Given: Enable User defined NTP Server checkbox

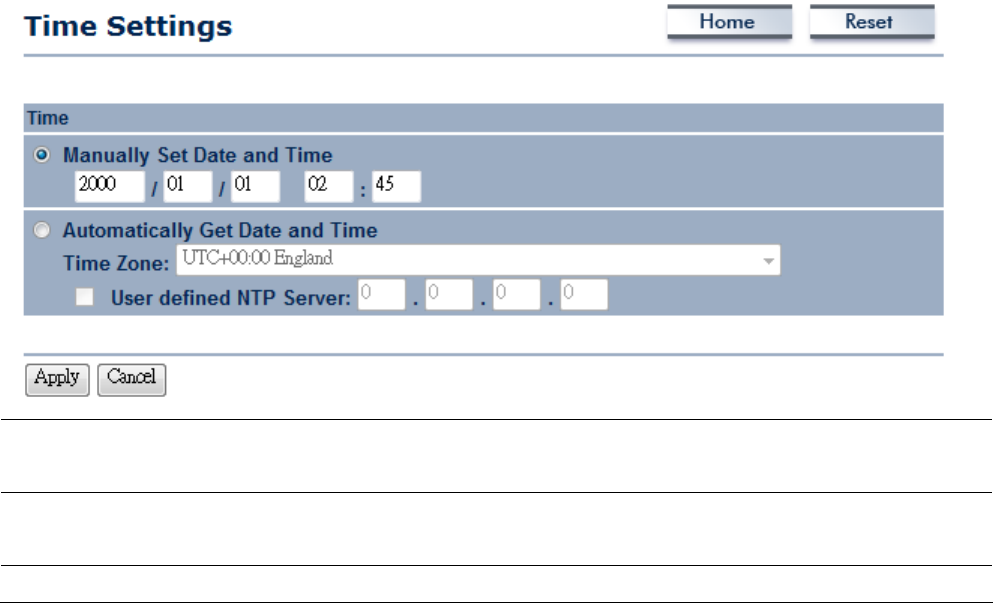Looking at the screenshot, I should point(85,297).
